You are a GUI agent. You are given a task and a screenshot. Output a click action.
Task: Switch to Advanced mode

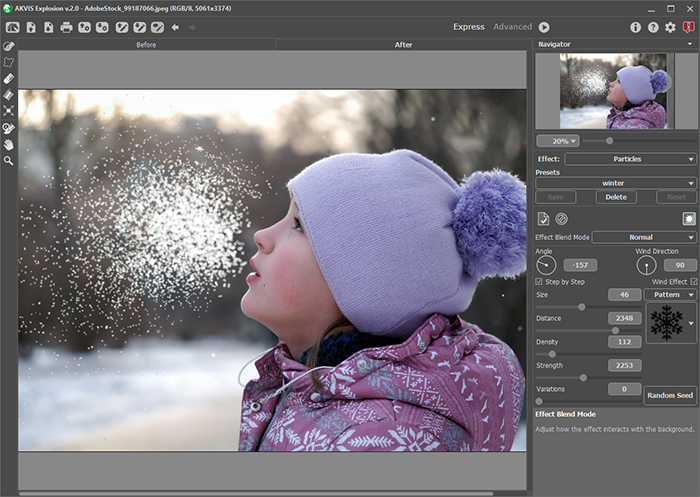click(512, 27)
